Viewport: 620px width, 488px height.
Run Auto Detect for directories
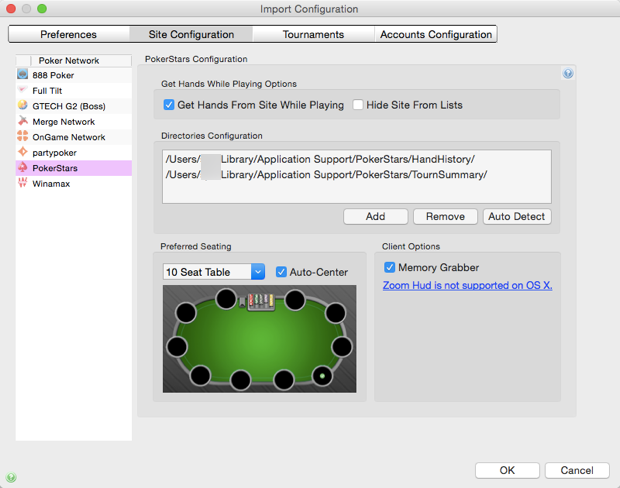pyautogui.click(x=517, y=217)
